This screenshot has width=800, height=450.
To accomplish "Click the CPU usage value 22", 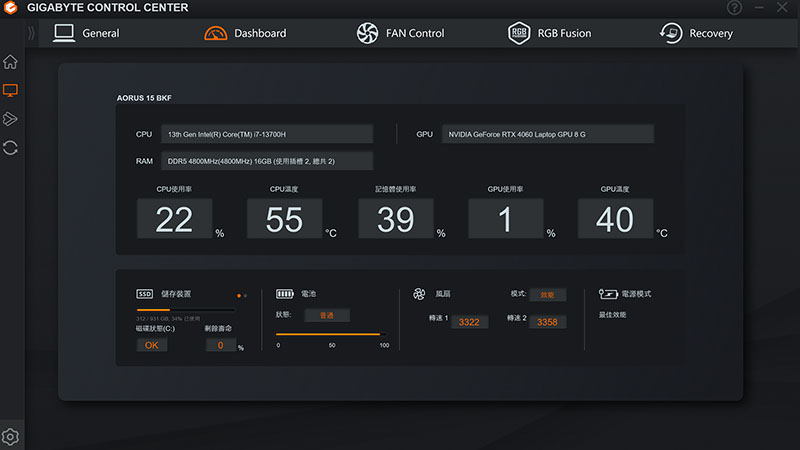I will point(174,219).
